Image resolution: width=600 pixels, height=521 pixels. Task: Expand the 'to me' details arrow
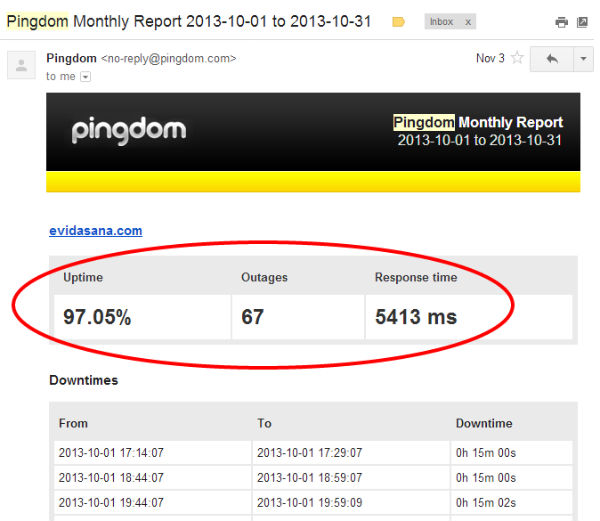tap(85, 77)
